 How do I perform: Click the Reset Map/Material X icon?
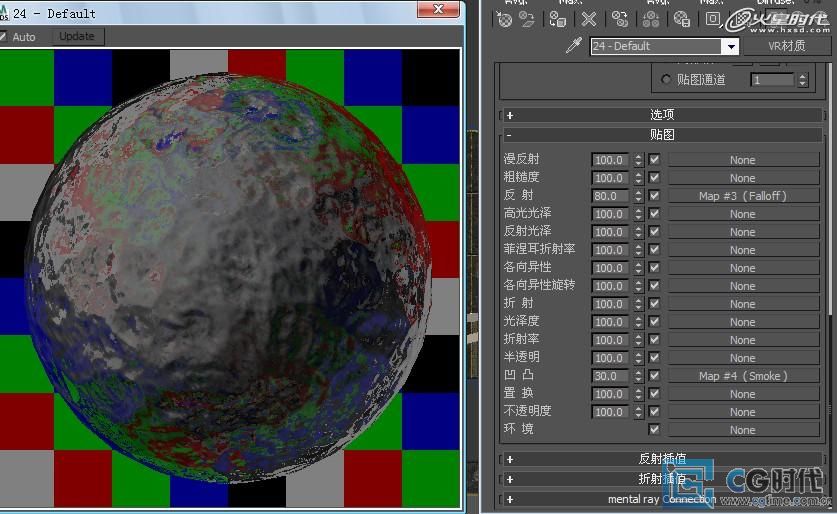tap(589, 20)
